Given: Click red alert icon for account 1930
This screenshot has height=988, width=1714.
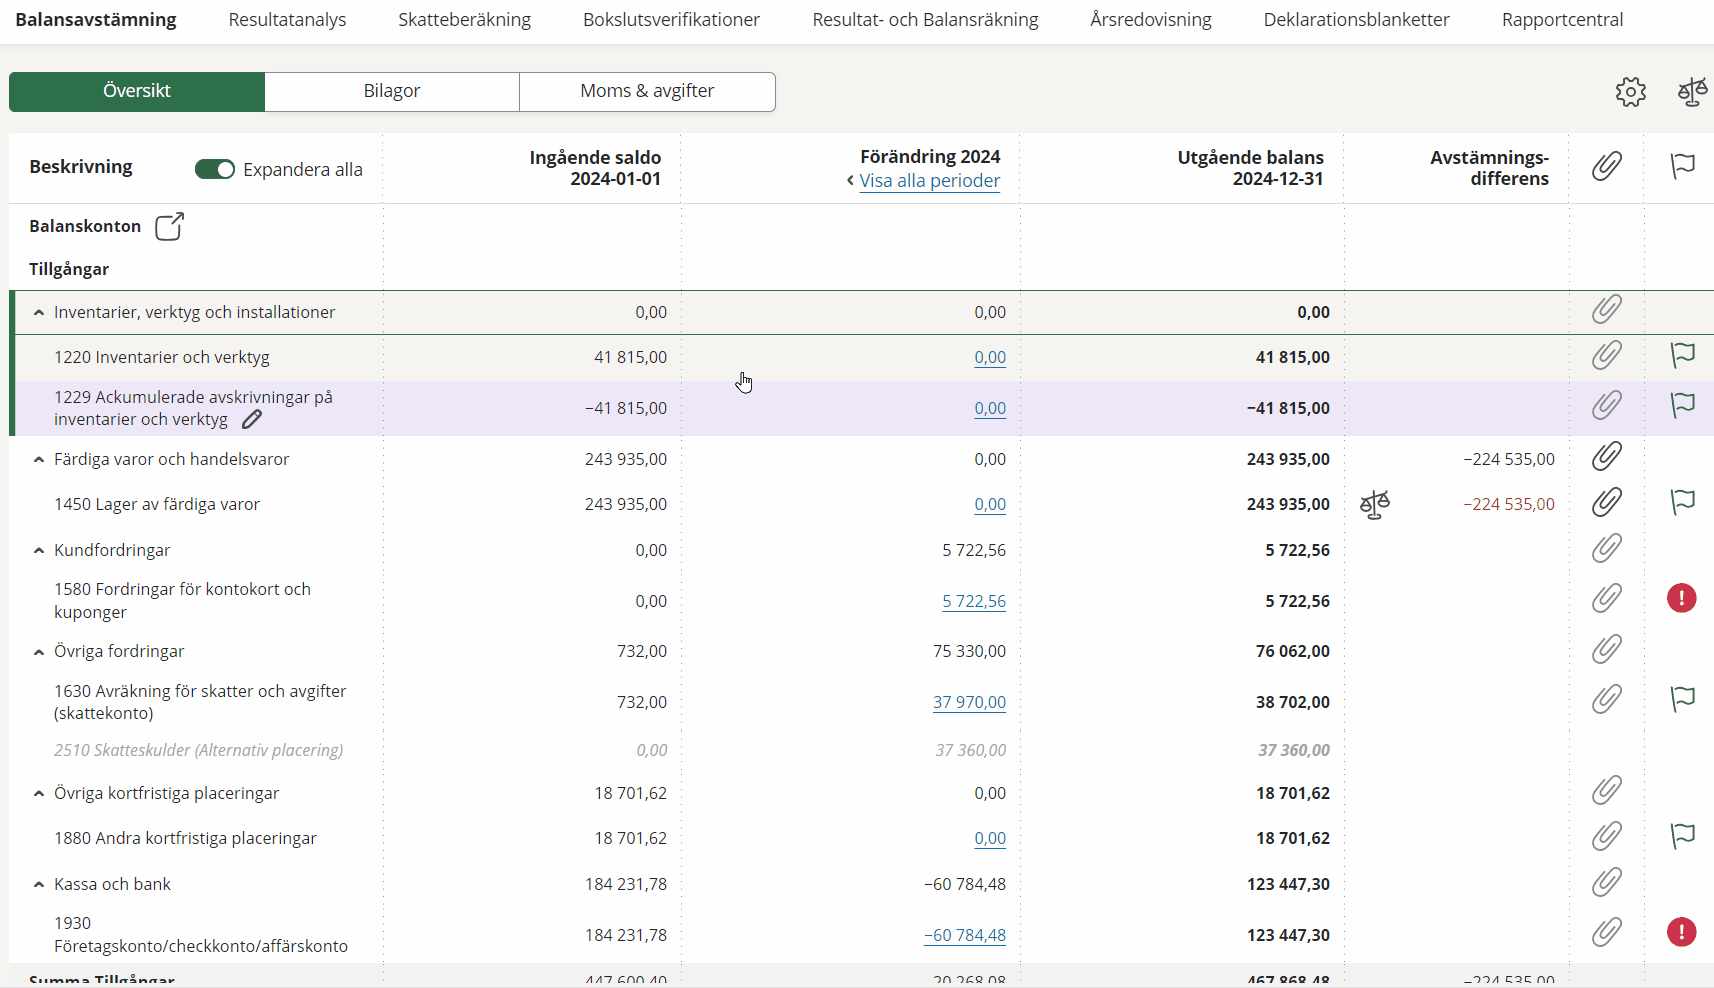Looking at the screenshot, I should coord(1681,933).
